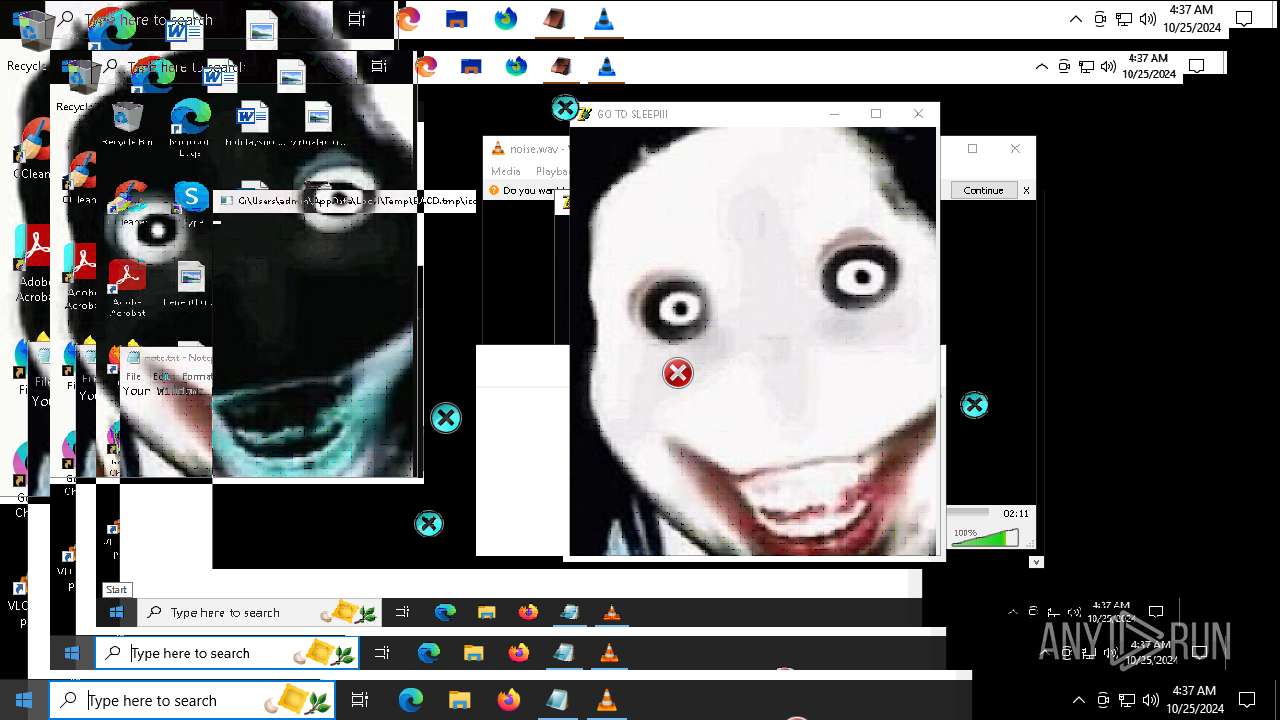The image size is (1280, 720).
Task: Open File Explorer from the bottom taskbar
Action: click(459, 700)
